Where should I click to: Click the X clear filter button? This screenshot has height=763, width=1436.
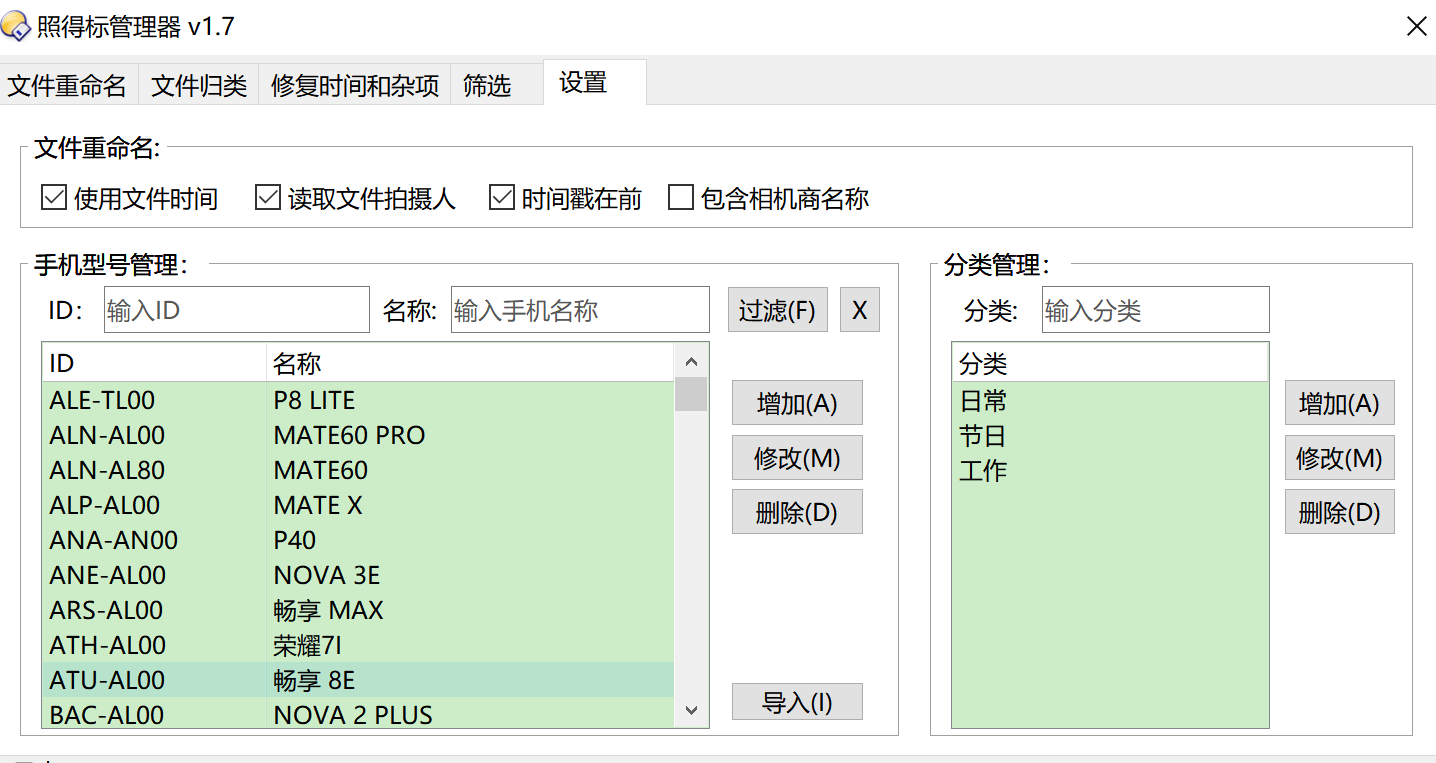(x=859, y=310)
